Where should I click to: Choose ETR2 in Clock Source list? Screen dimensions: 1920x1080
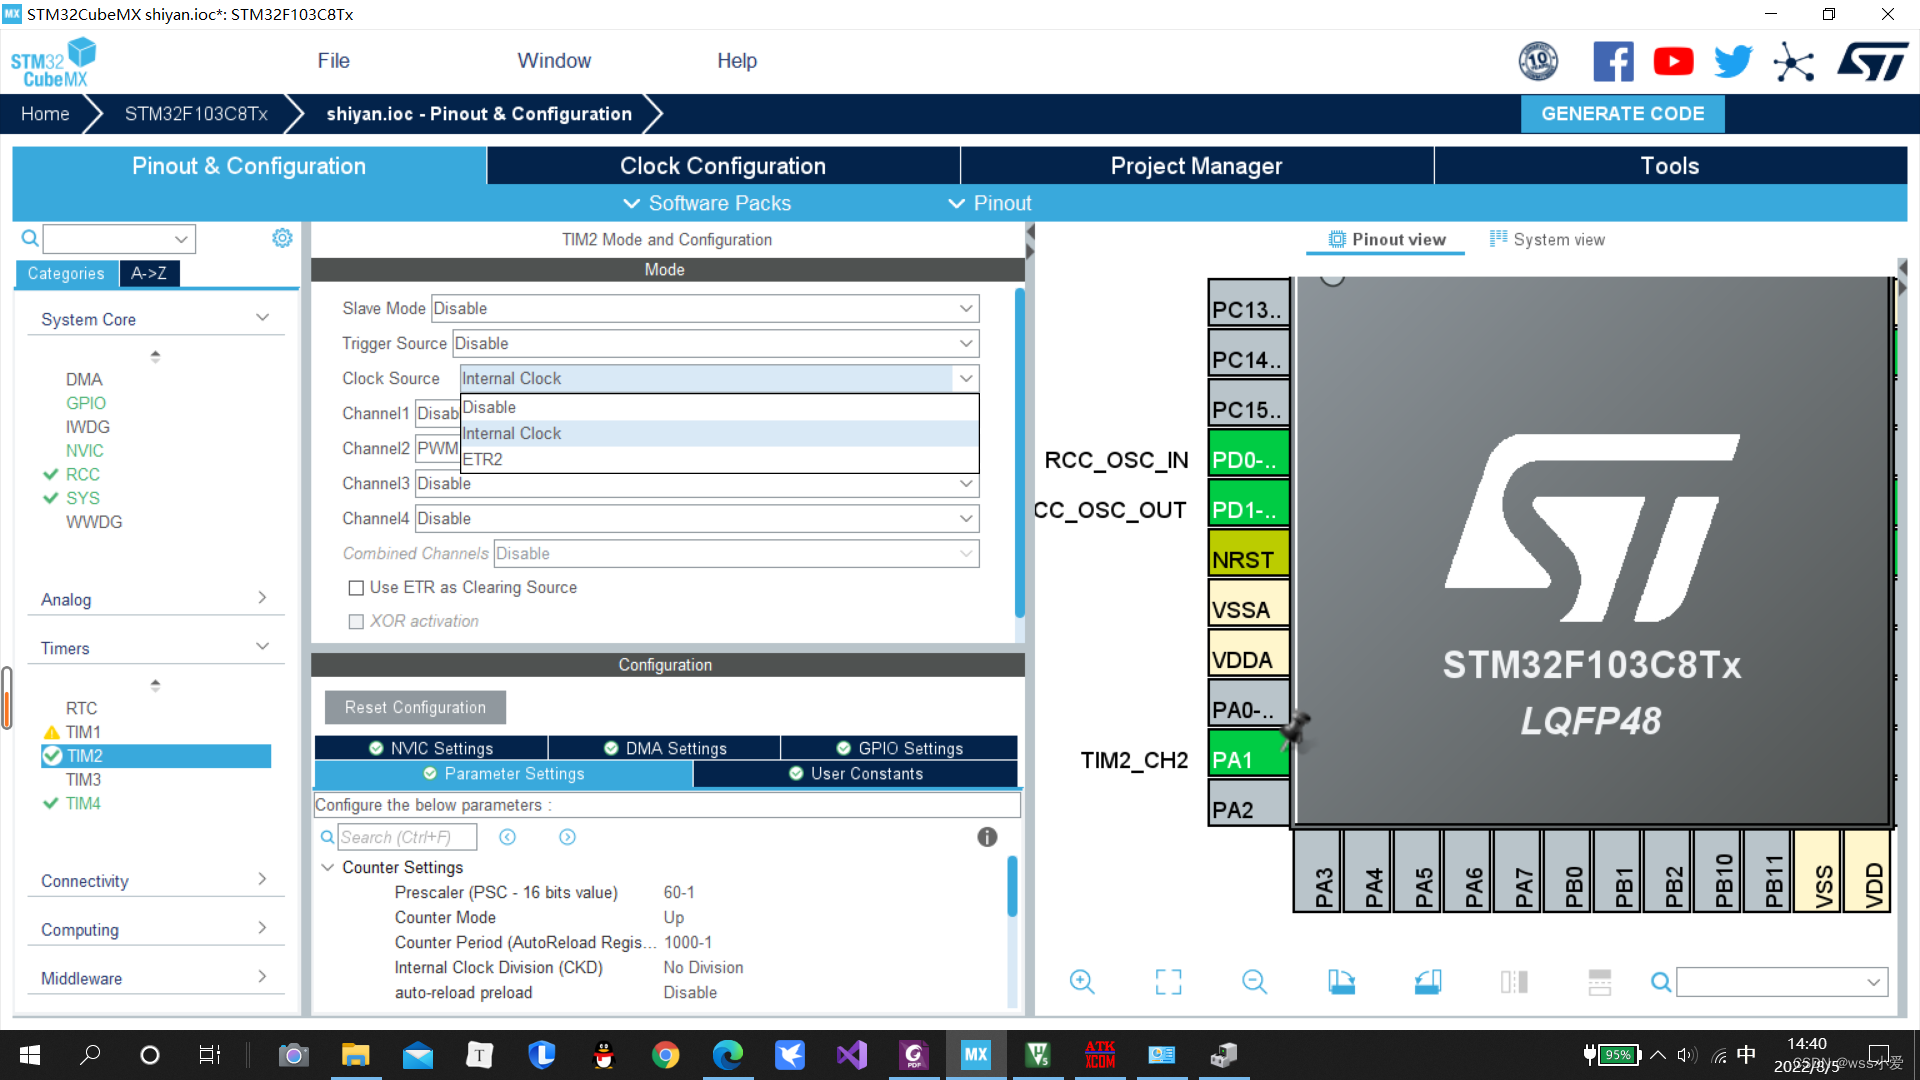coord(719,459)
